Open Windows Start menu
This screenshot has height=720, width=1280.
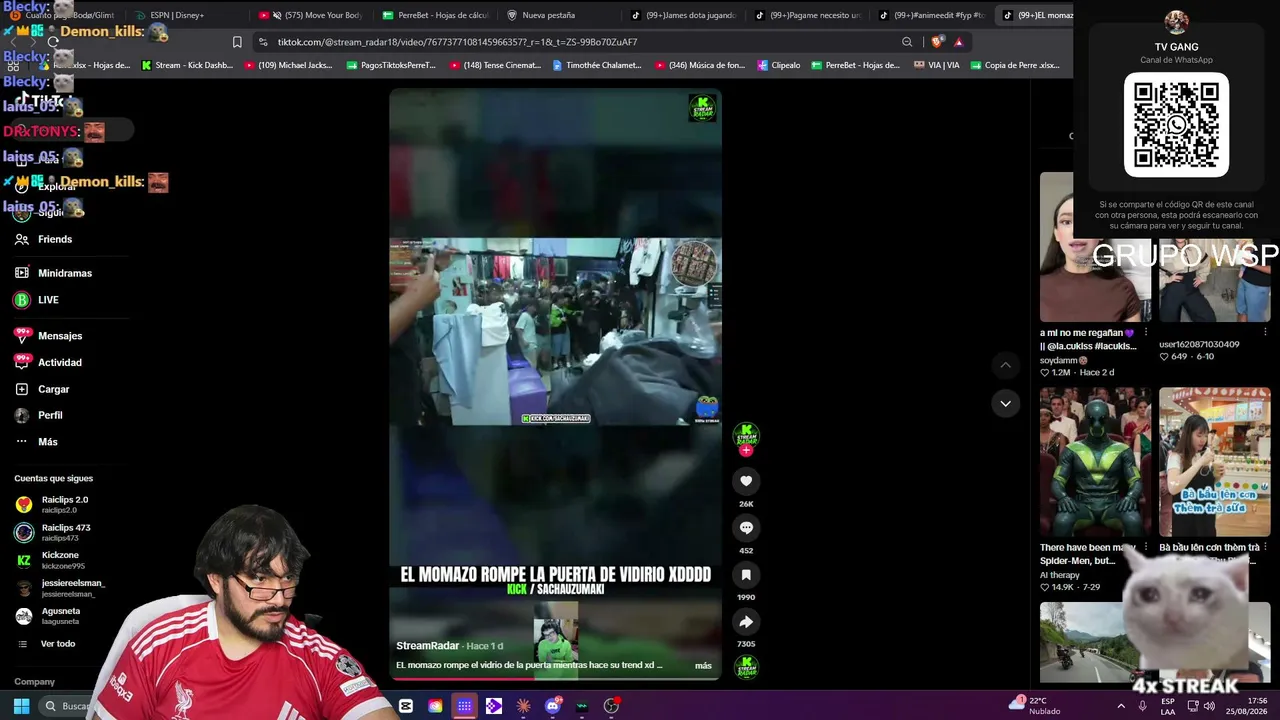(x=21, y=706)
